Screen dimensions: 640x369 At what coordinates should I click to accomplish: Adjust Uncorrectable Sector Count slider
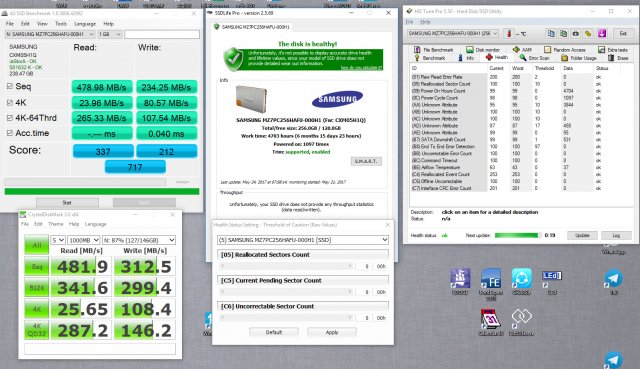[x=286, y=318]
